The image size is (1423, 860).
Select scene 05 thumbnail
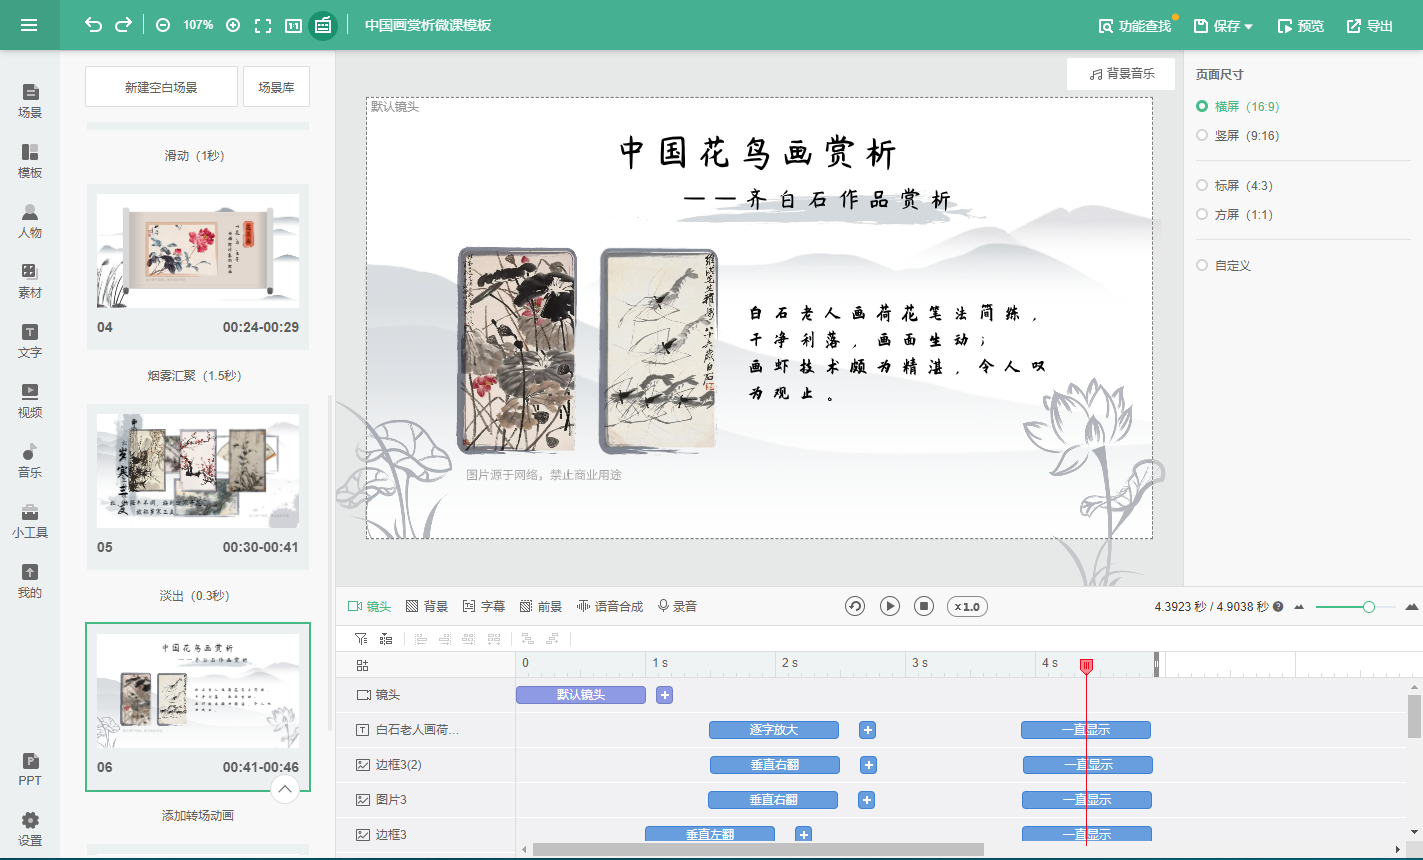pos(198,471)
